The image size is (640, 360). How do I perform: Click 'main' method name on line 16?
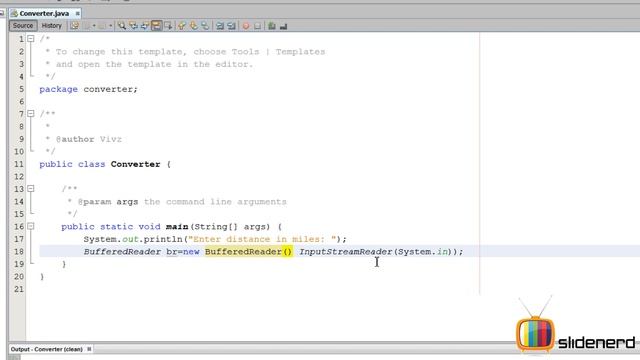(x=177, y=227)
